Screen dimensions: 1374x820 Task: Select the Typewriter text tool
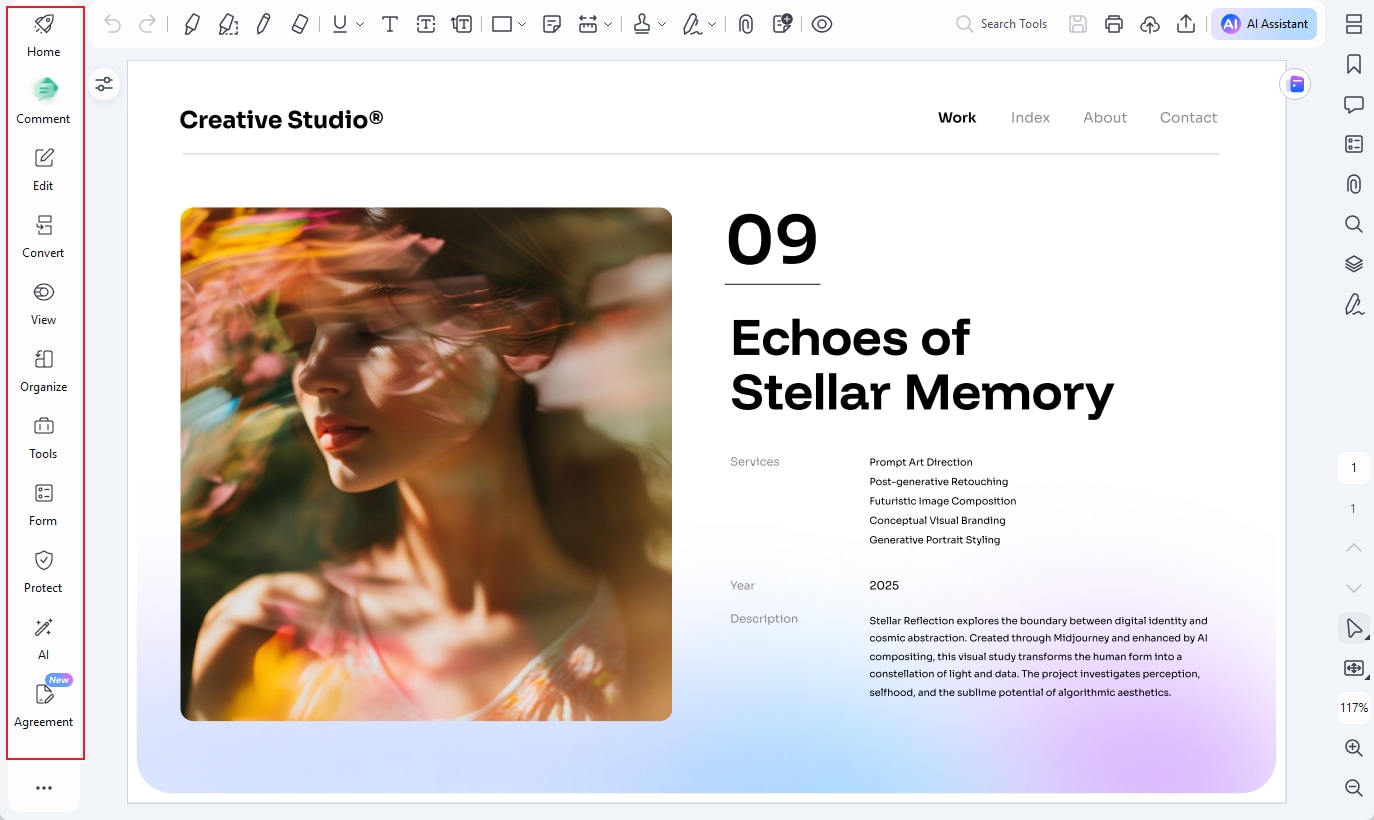click(x=390, y=24)
